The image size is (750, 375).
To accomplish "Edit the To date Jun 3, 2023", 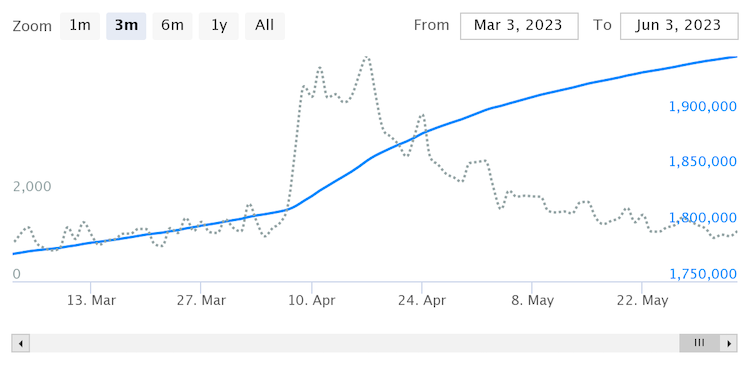I will pos(679,26).
